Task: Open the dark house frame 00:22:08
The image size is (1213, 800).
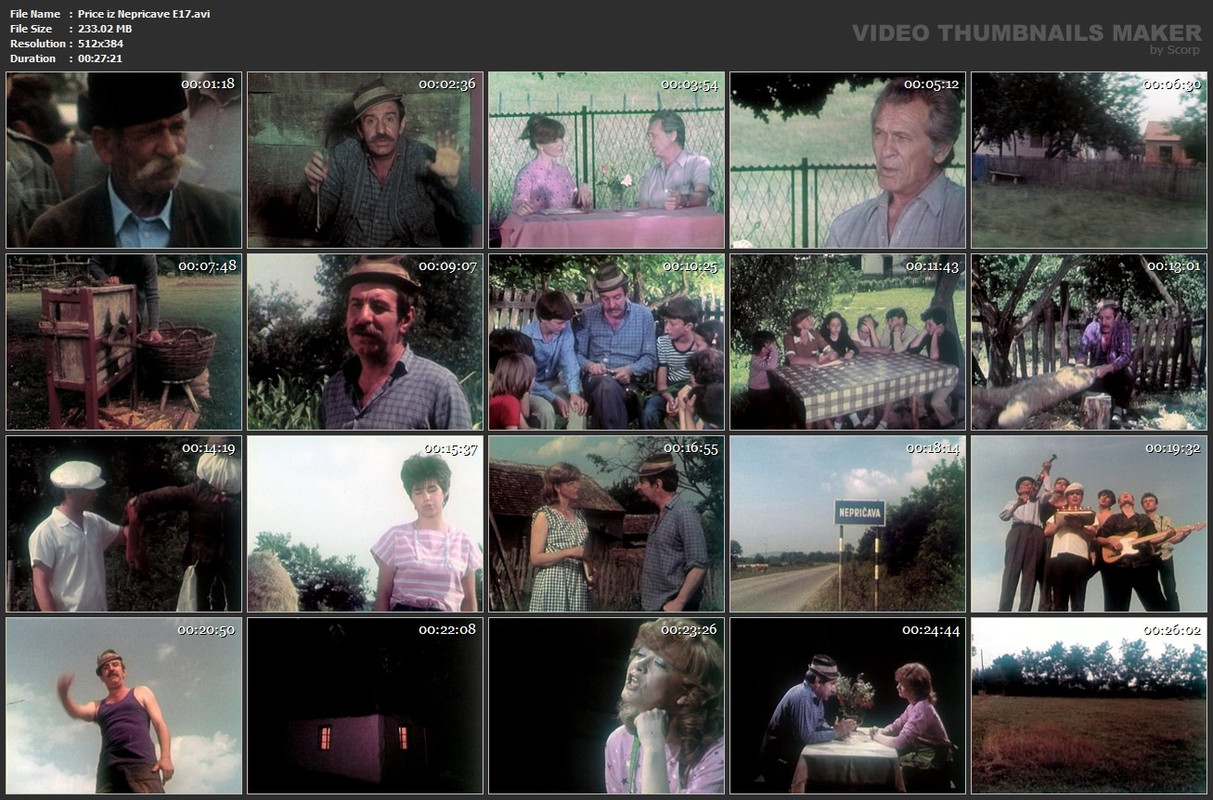Action: pyautogui.click(x=365, y=706)
